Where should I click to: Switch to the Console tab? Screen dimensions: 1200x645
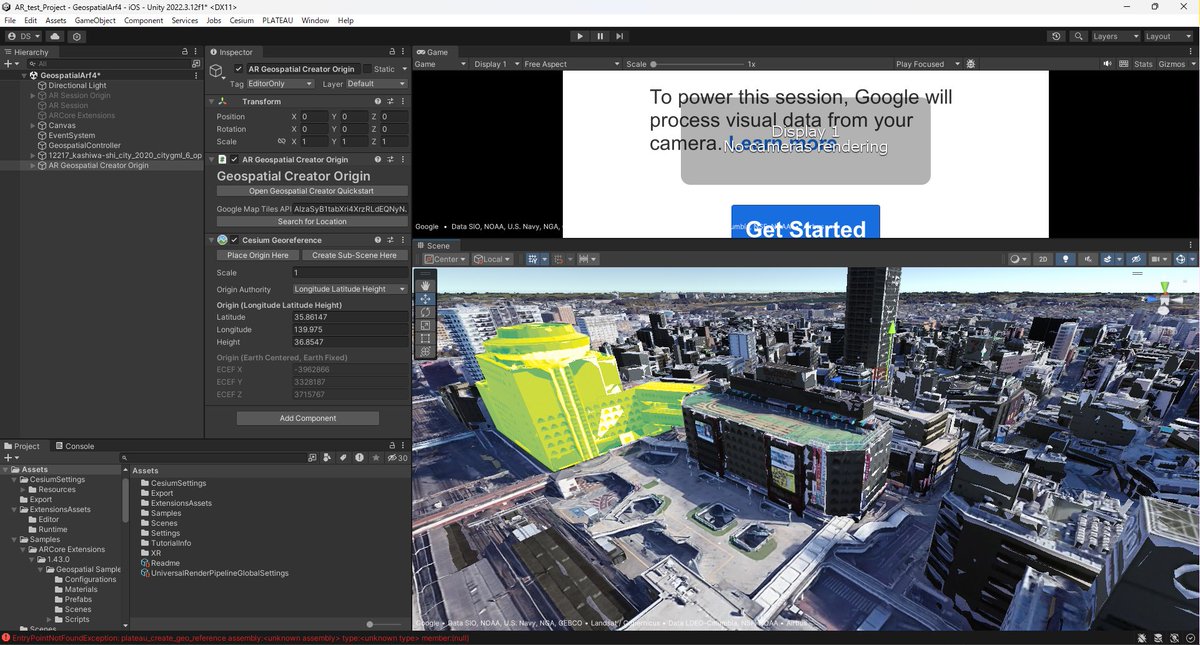(x=75, y=446)
